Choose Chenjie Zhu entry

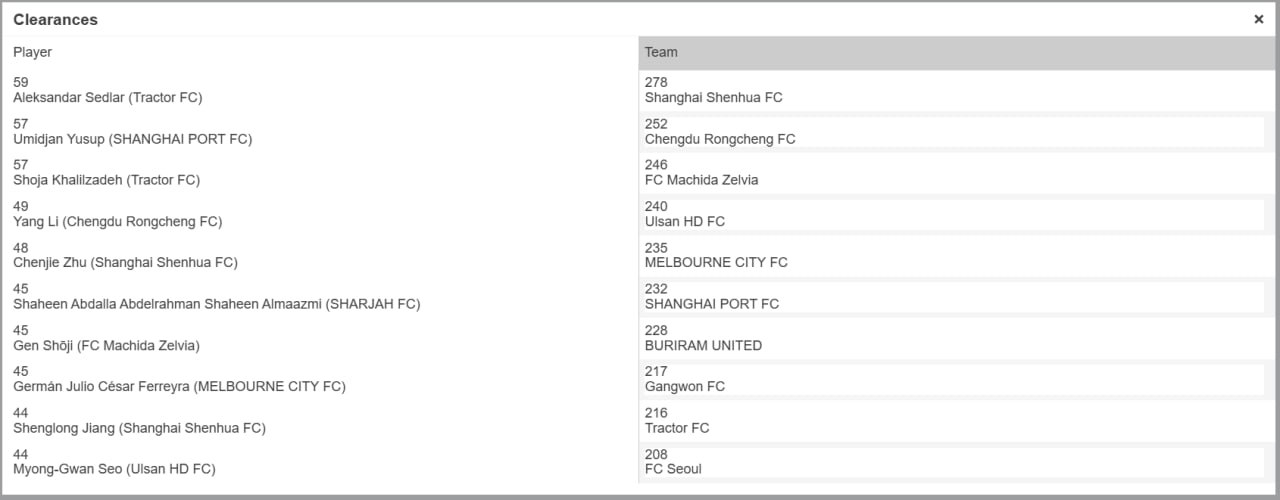click(321, 255)
